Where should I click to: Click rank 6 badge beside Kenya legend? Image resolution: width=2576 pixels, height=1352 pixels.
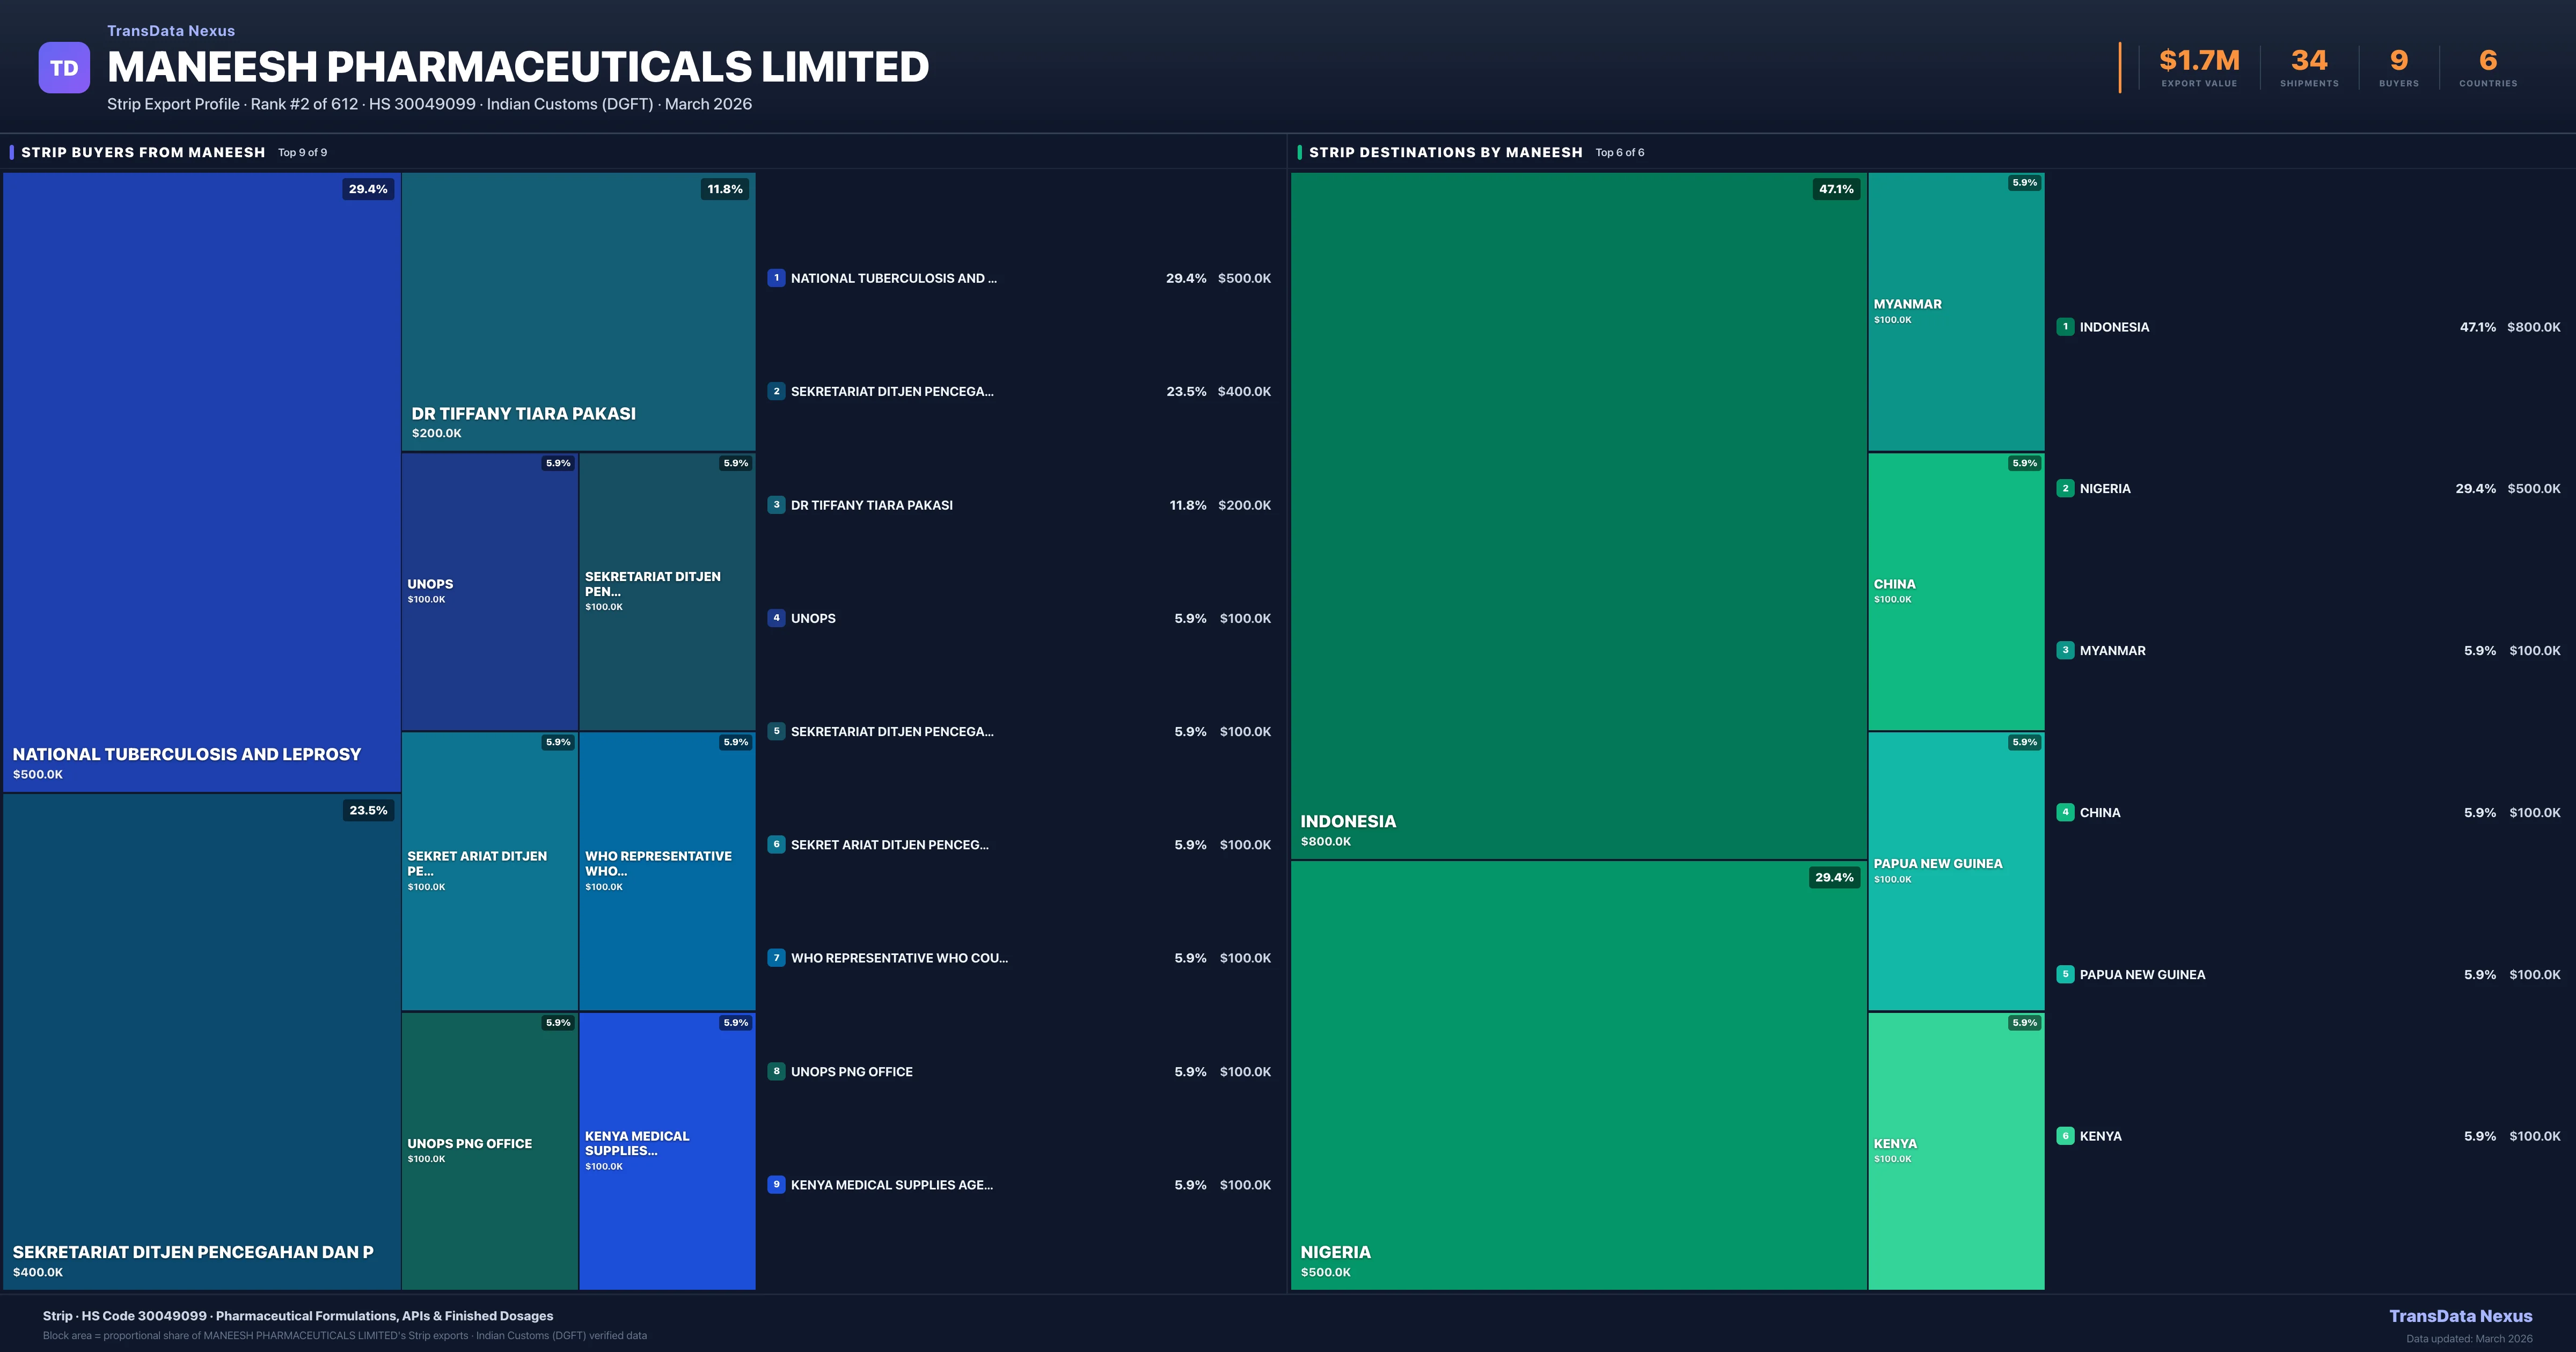click(x=2065, y=1136)
